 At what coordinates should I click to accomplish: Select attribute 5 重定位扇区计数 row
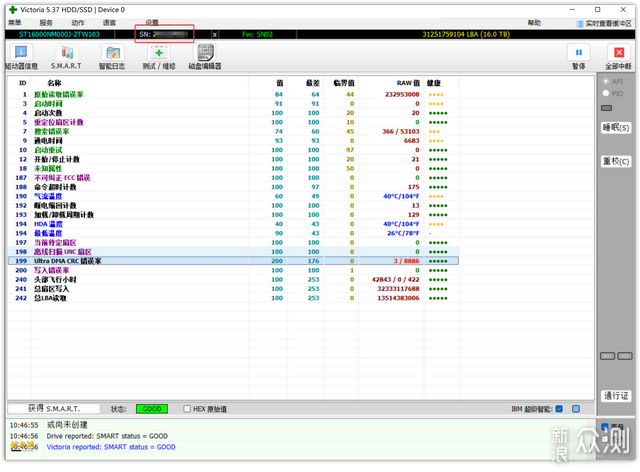[233, 122]
